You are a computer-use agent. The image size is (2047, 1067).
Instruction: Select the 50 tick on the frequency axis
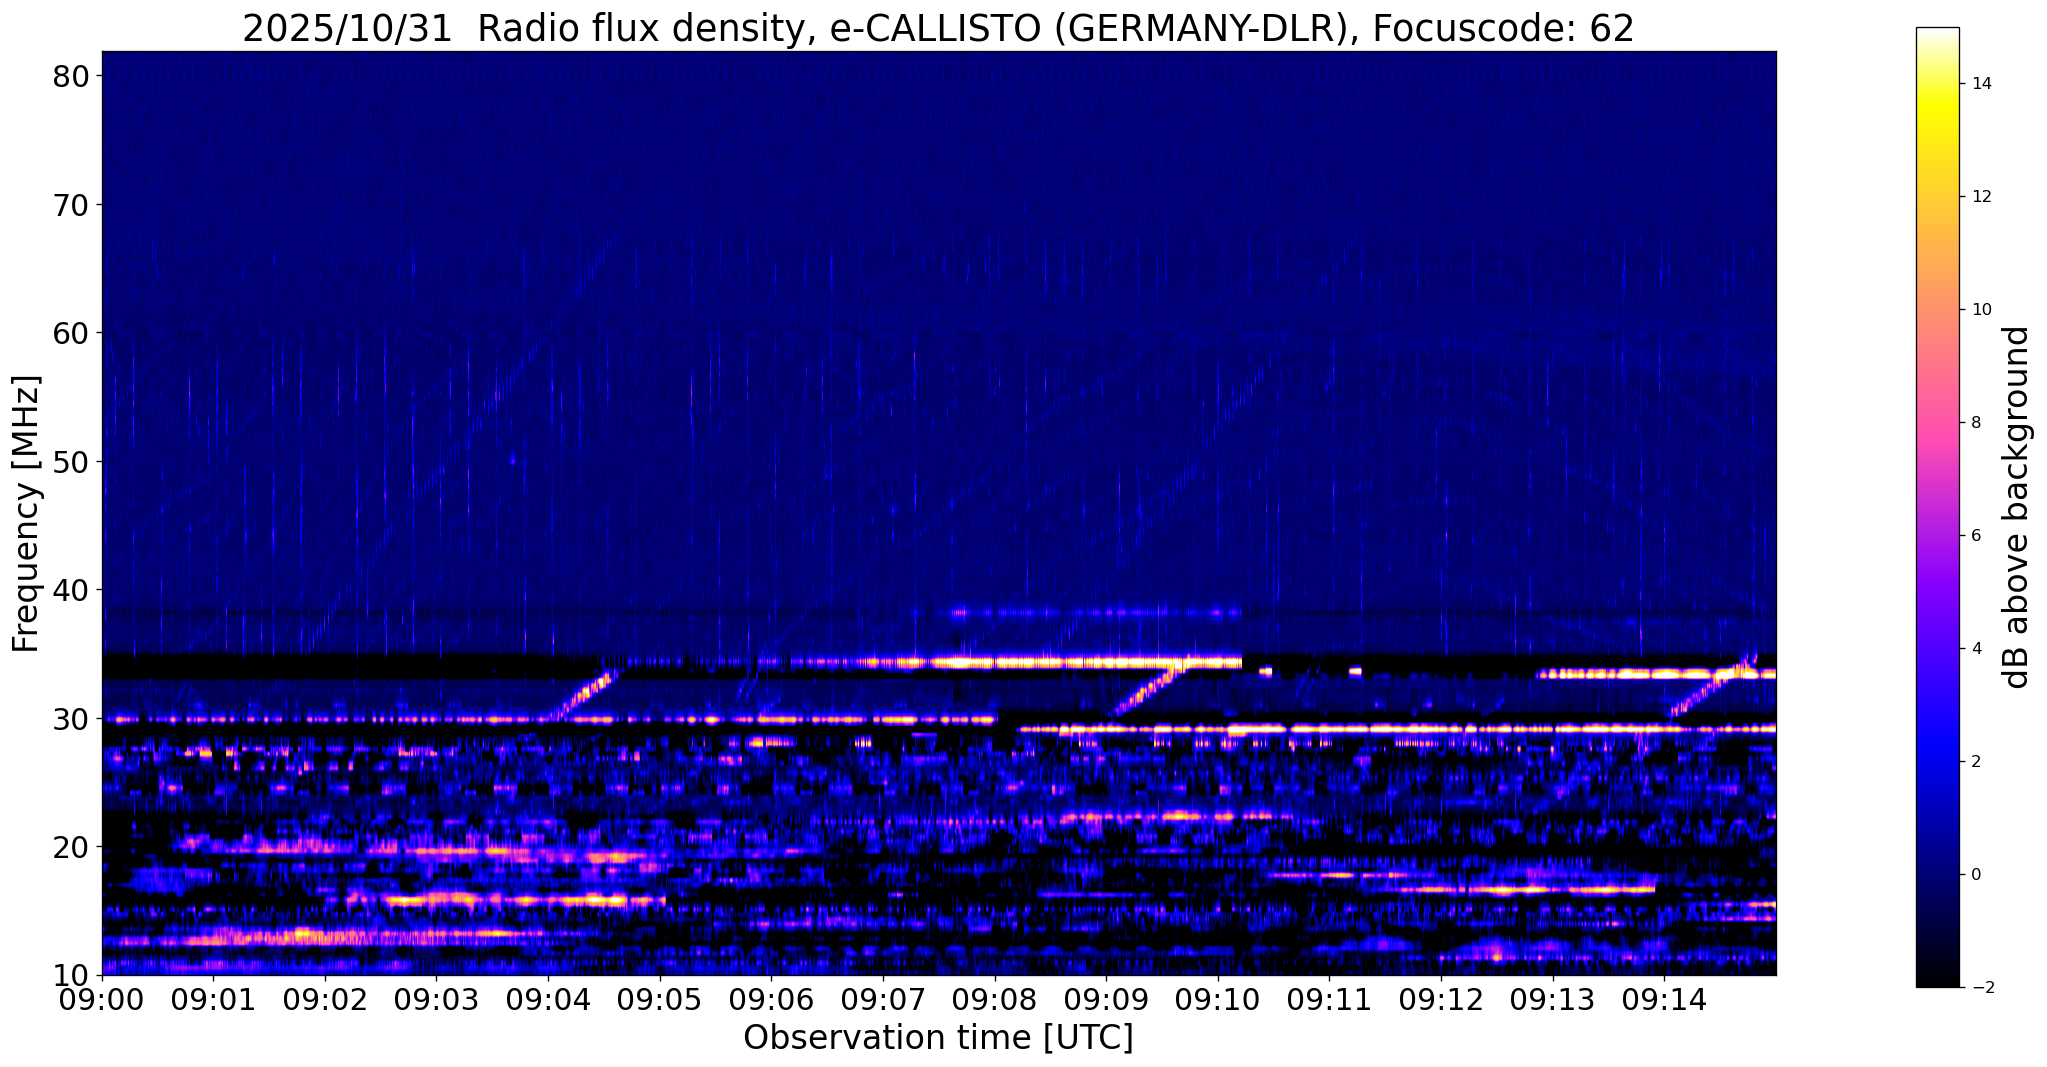[x=73, y=462]
